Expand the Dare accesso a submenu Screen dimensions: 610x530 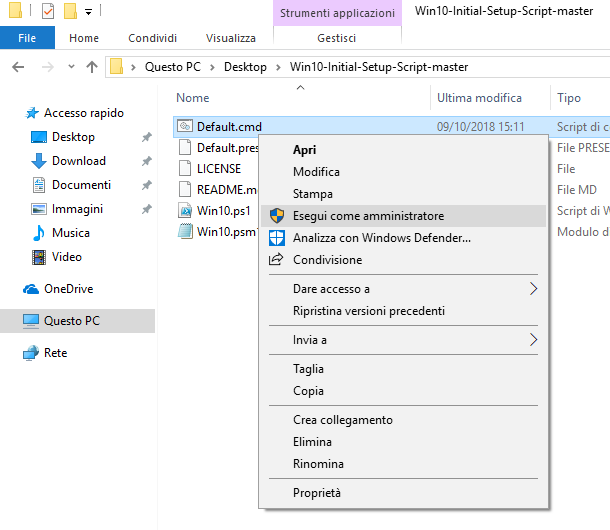point(403,289)
